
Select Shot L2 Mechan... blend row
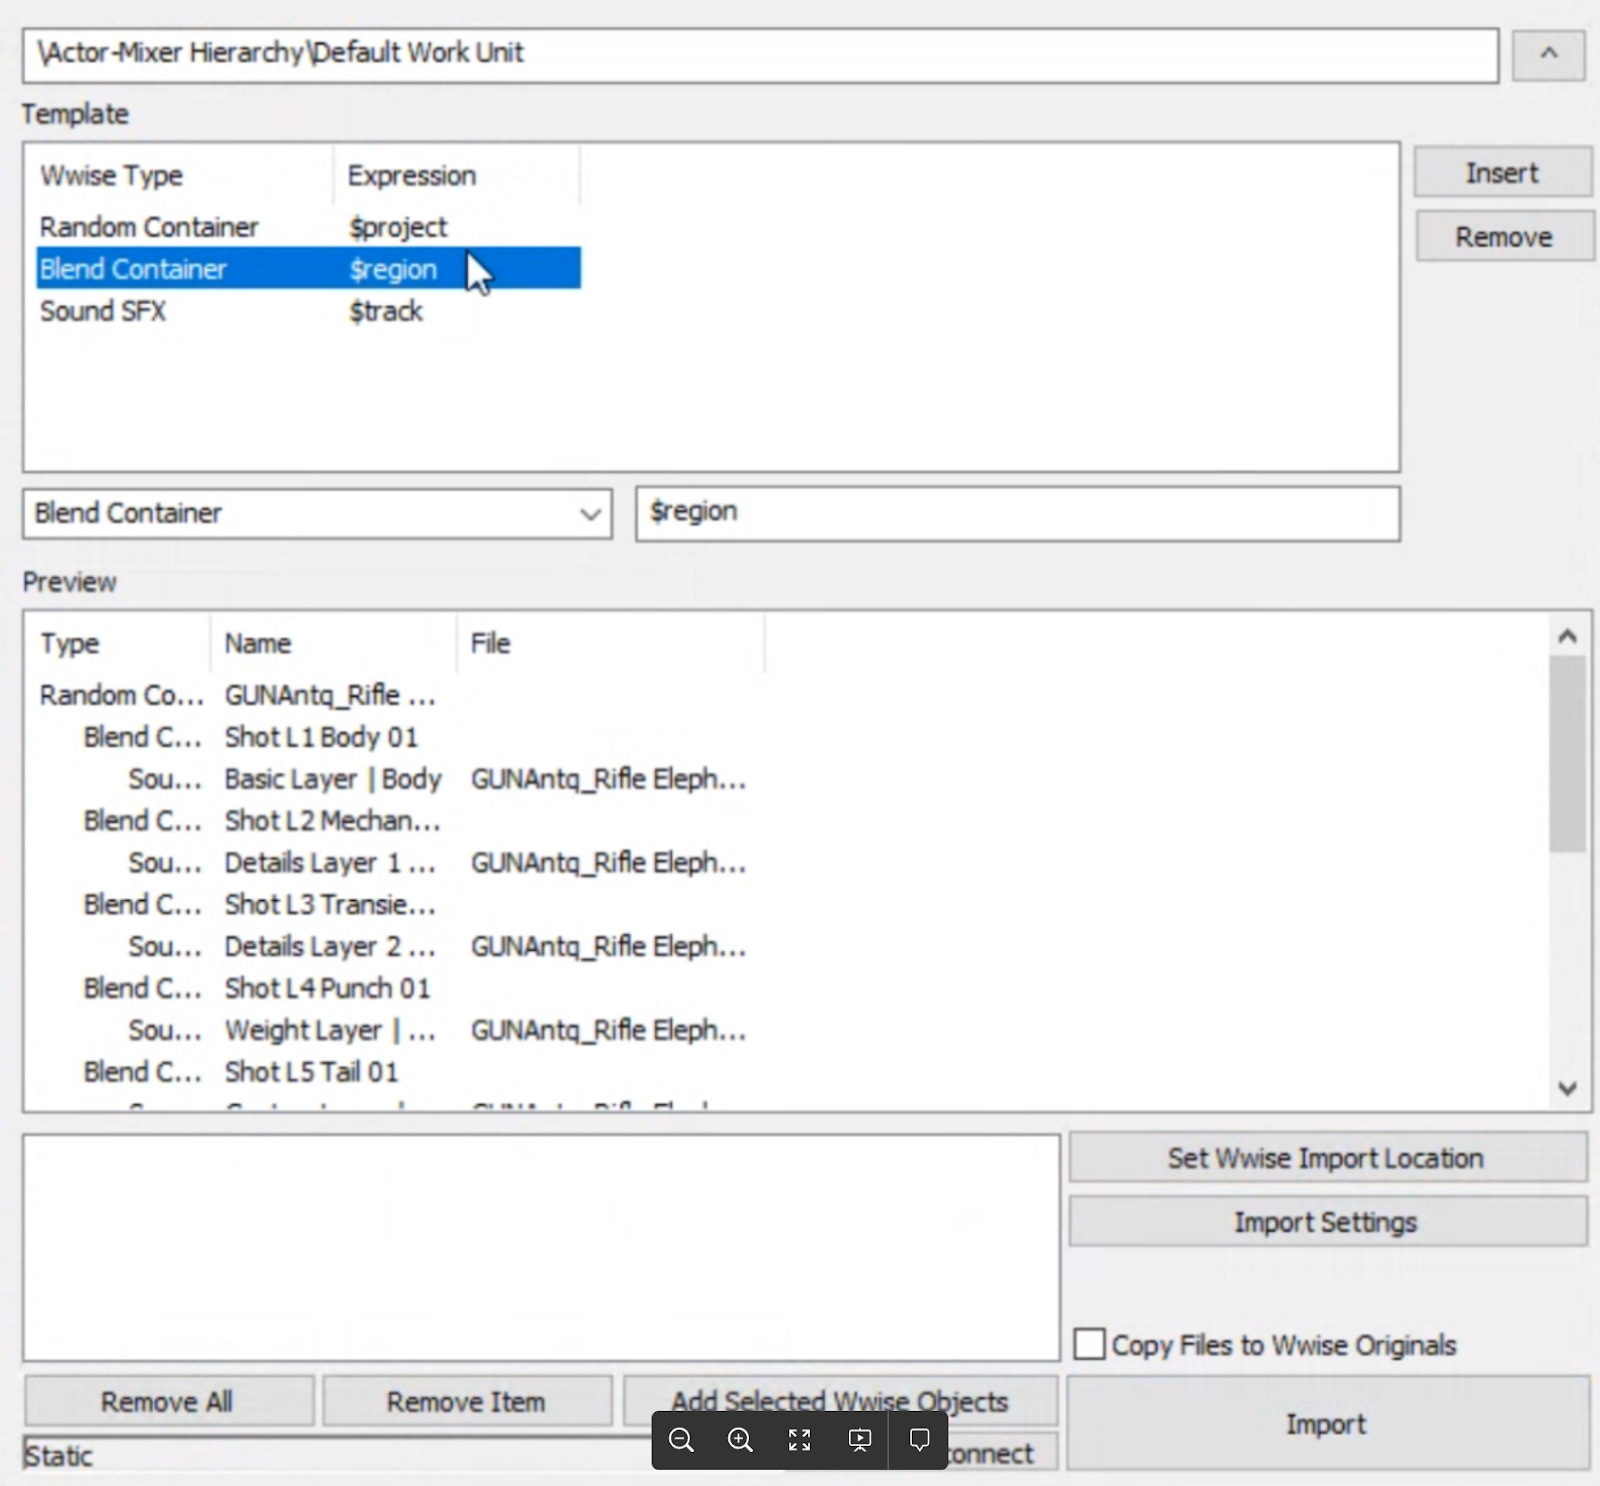(400, 821)
